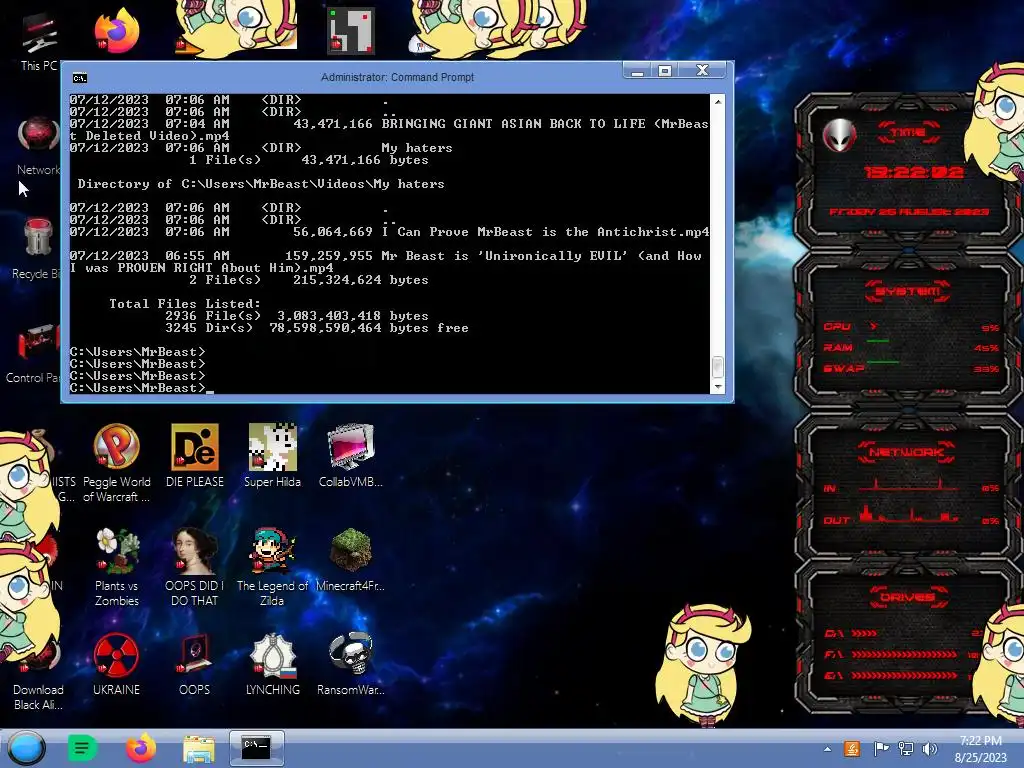The image size is (1024, 768).
Task: Click the RAM row in SYSTEM widget
Action: (910, 347)
